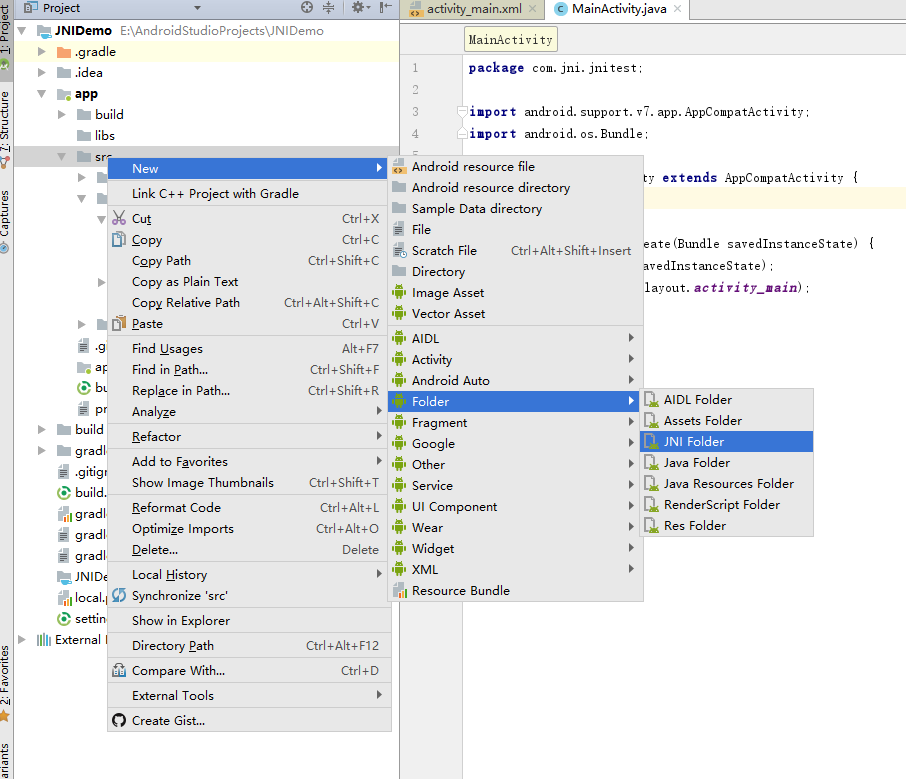The image size is (906, 779).
Task: Click the Java Resources Folder icon
Action: (x=652, y=484)
